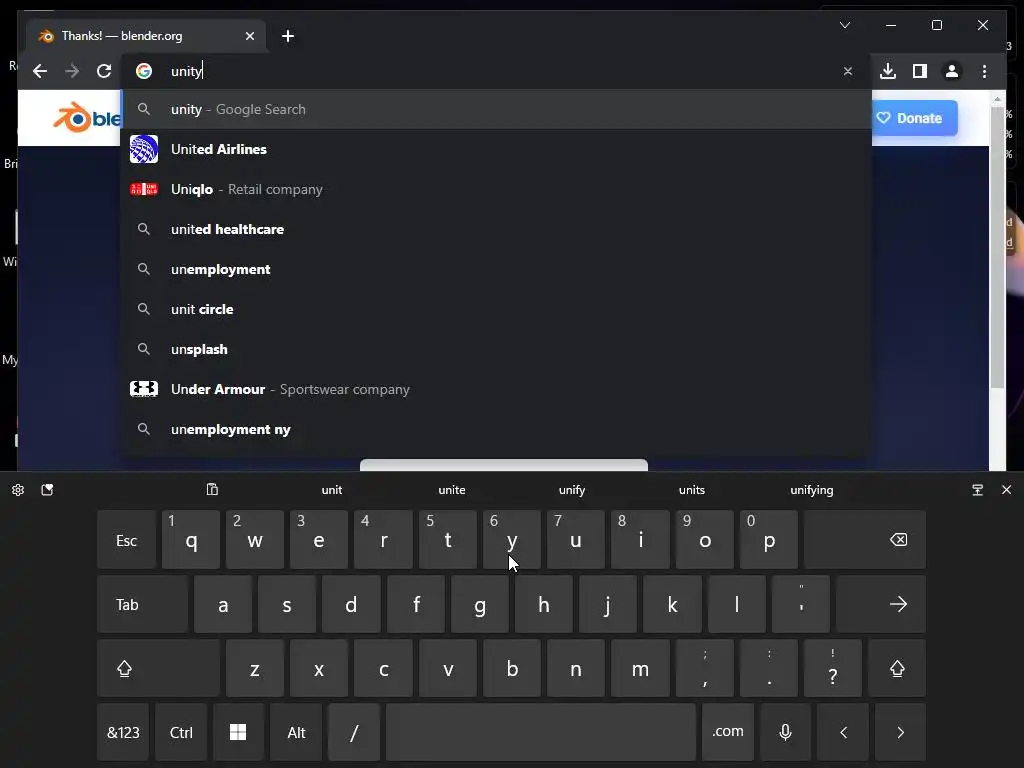Tap the Ctrl key
1024x768 pixels.
pyautogui.click(x=181, y=732)
